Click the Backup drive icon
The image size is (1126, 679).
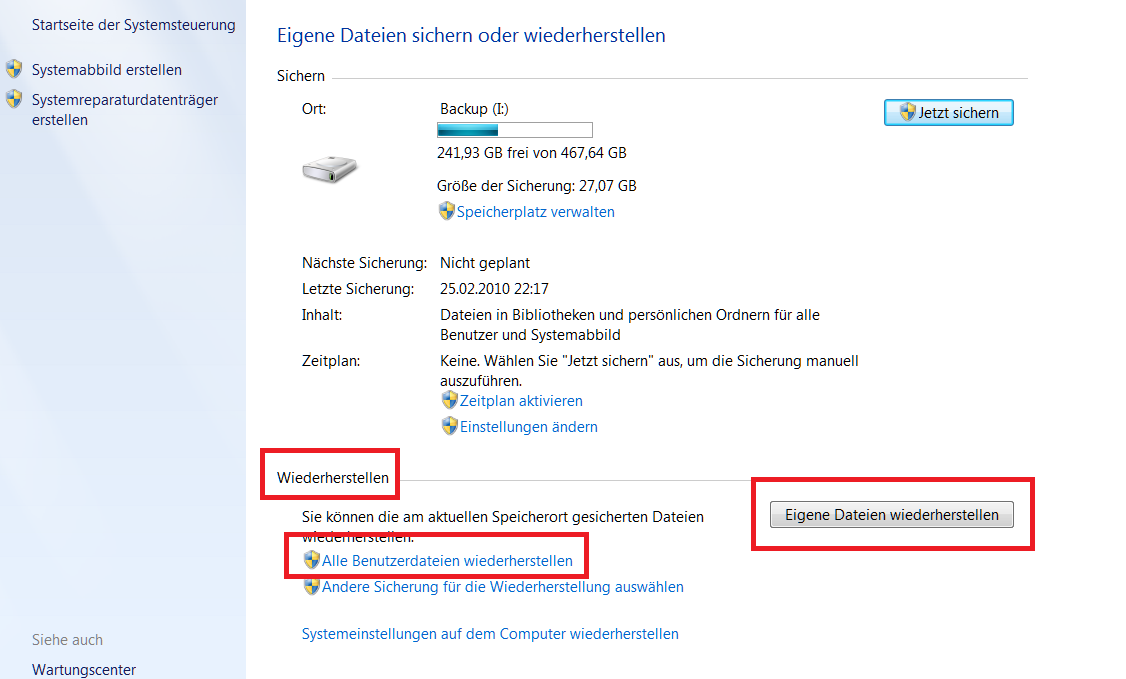pos(330,169)
